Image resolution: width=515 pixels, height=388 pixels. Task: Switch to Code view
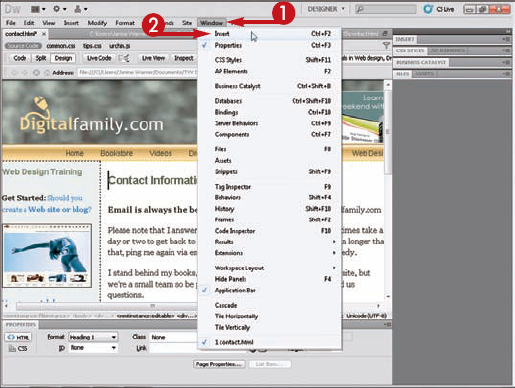click(x=20, y=58)
